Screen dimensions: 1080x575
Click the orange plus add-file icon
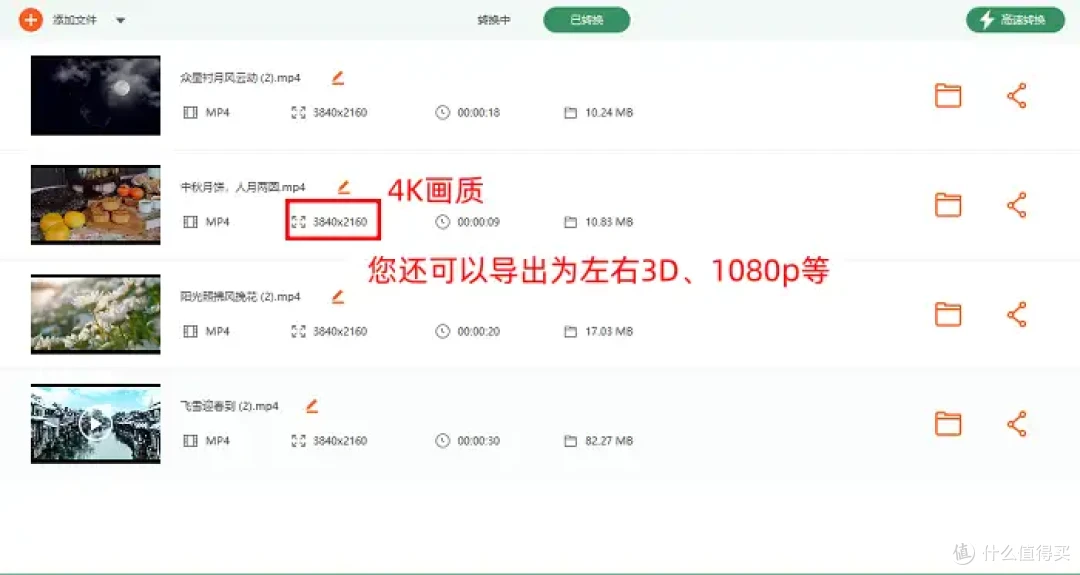pos(30,20)
